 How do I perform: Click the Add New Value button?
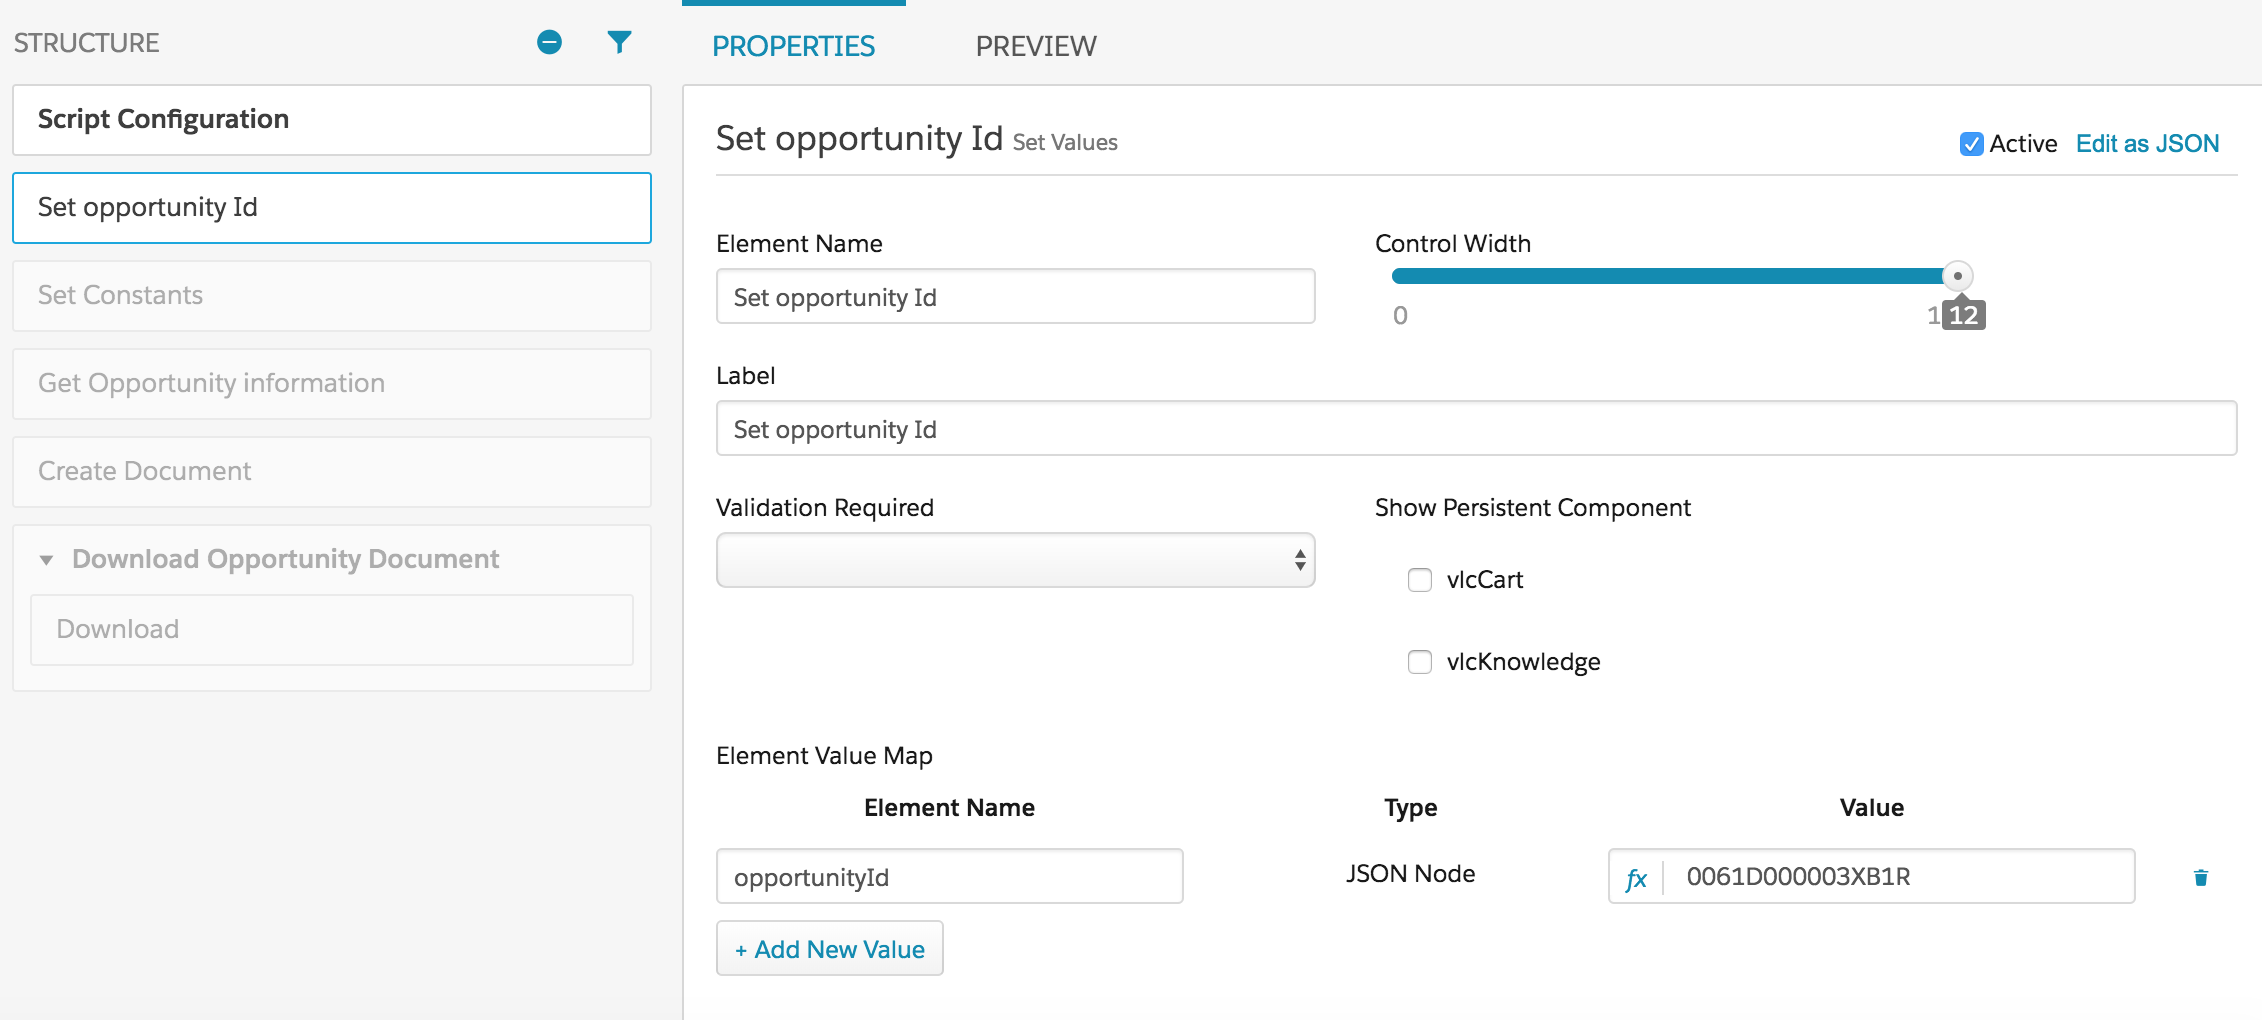pyautogui.click(x=829, y=948)
